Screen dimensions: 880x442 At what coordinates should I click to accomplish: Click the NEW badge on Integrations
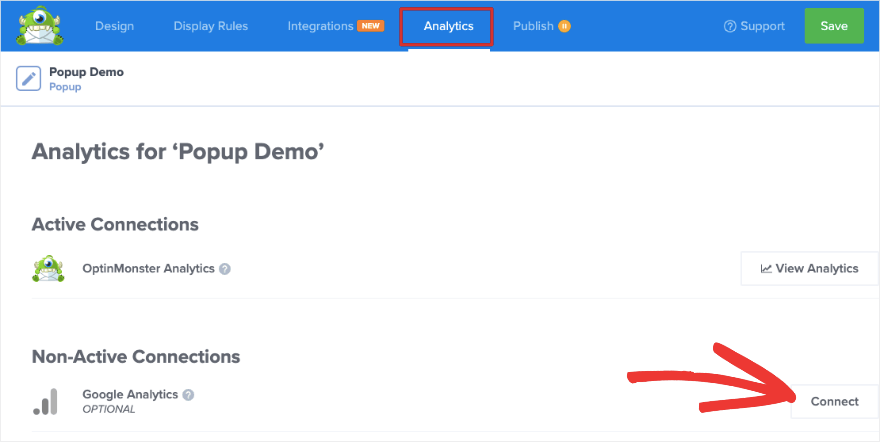click(x=370, y=26)
